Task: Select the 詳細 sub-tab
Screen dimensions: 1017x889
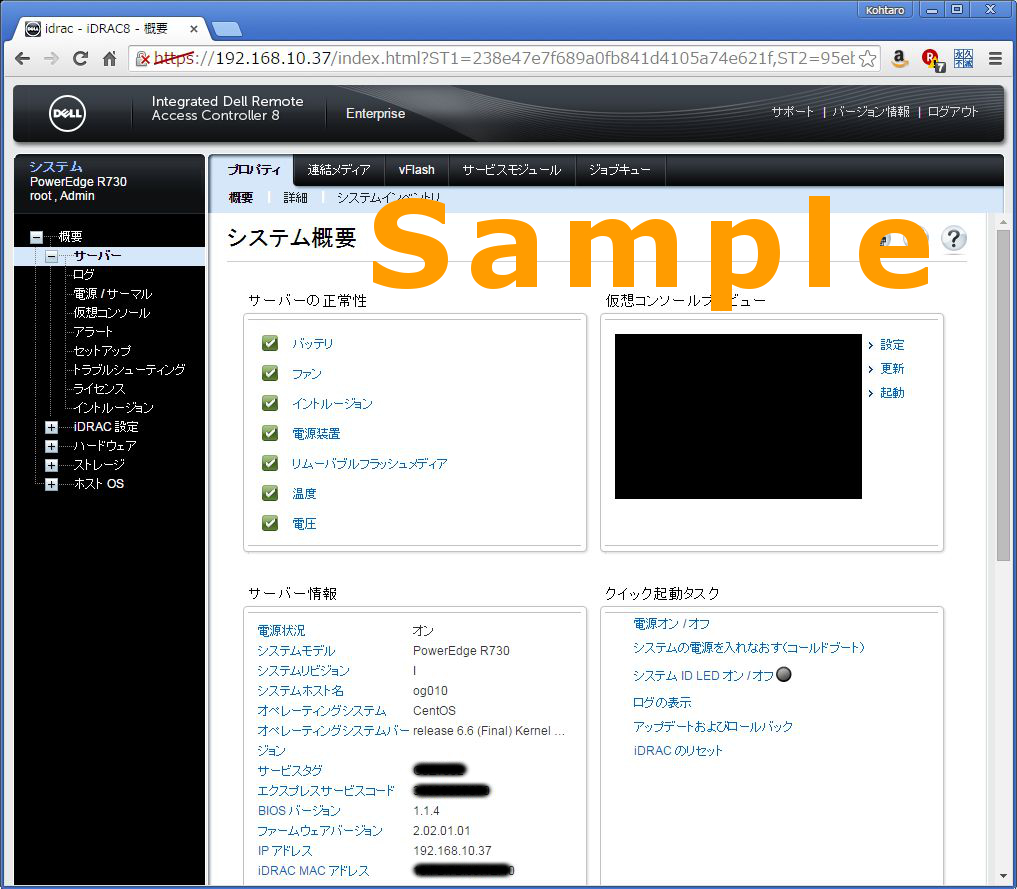Action: [x=295, y=198]
